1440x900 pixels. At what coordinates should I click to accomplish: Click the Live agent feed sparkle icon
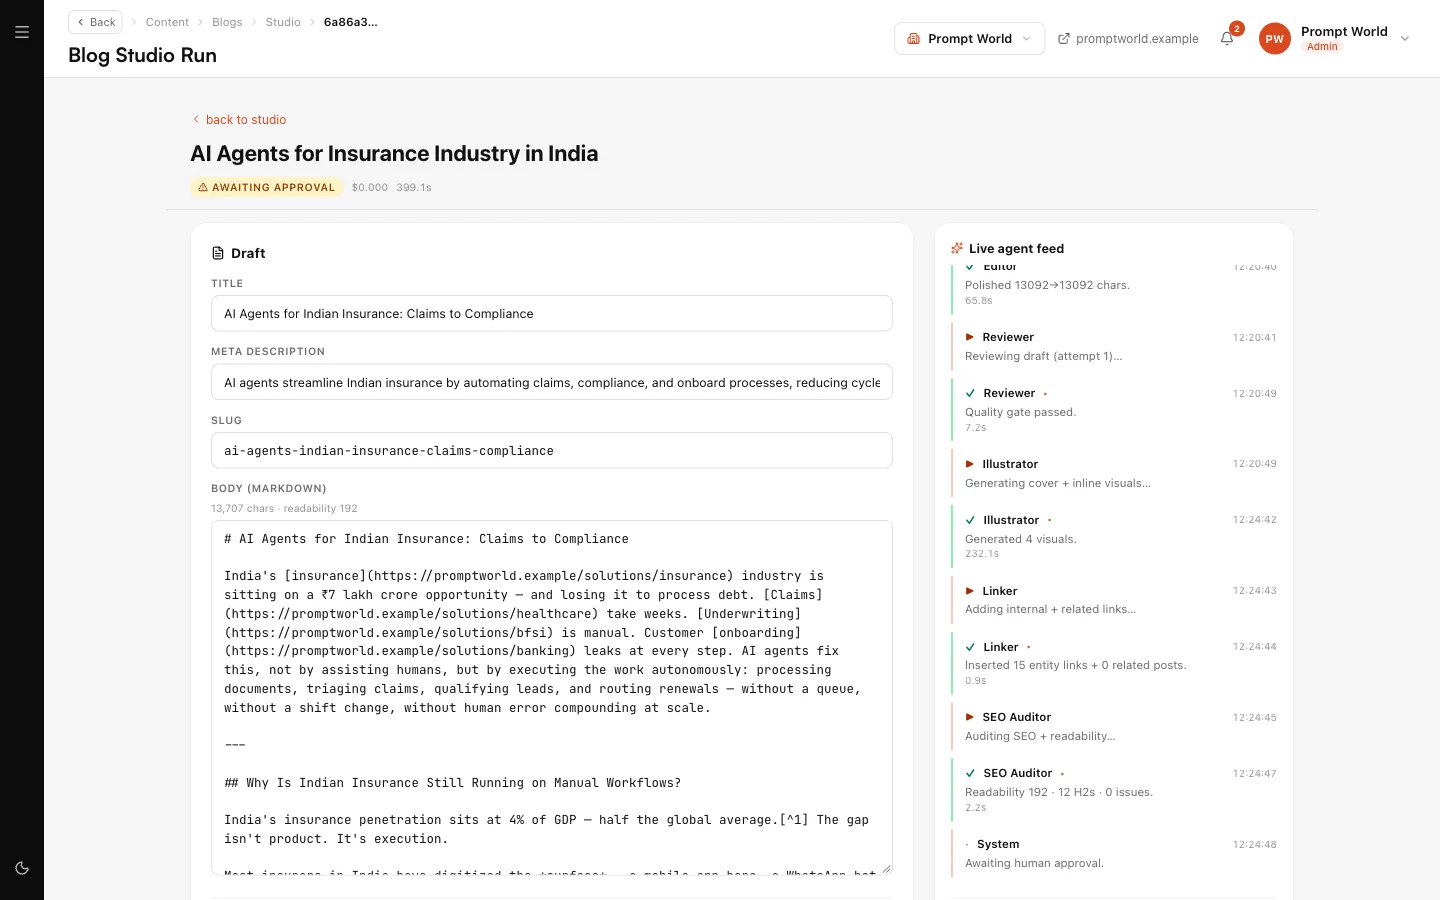point(957,248)
